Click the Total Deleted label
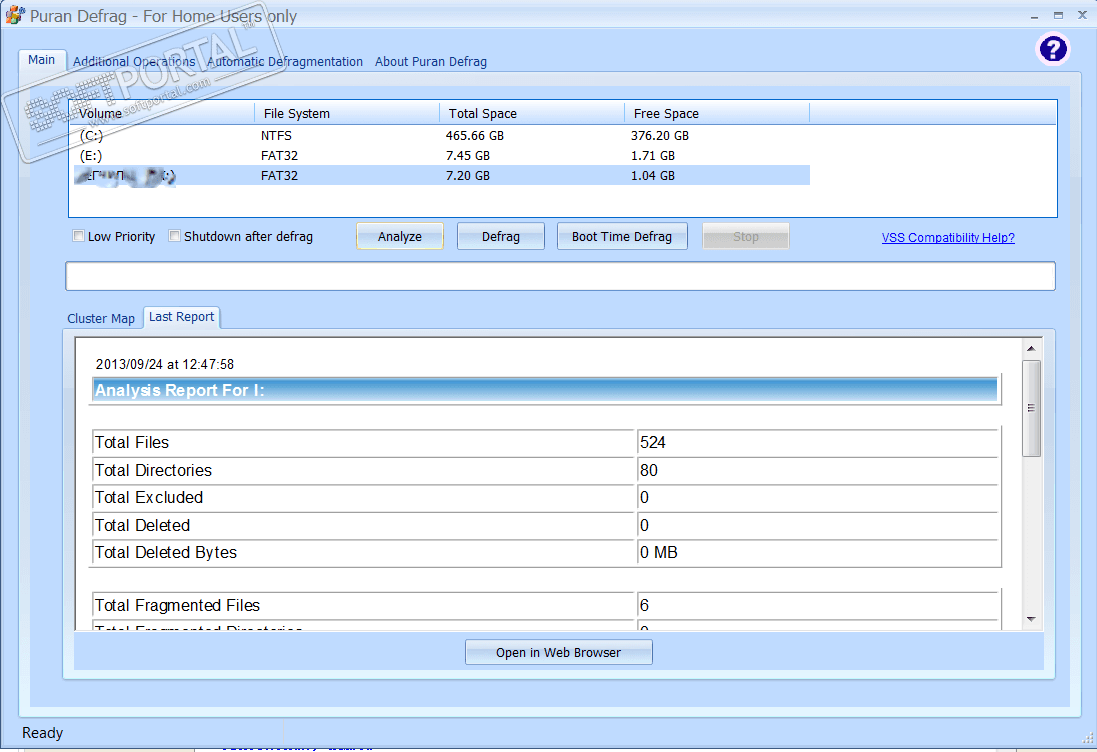The height and width of the screenshot is (752, 1097). click(142, 525)
